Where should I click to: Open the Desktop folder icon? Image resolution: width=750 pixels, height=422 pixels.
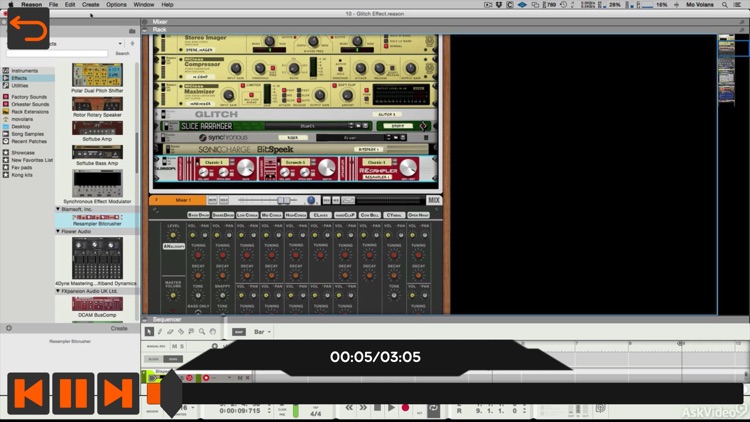tap(6, 126)
